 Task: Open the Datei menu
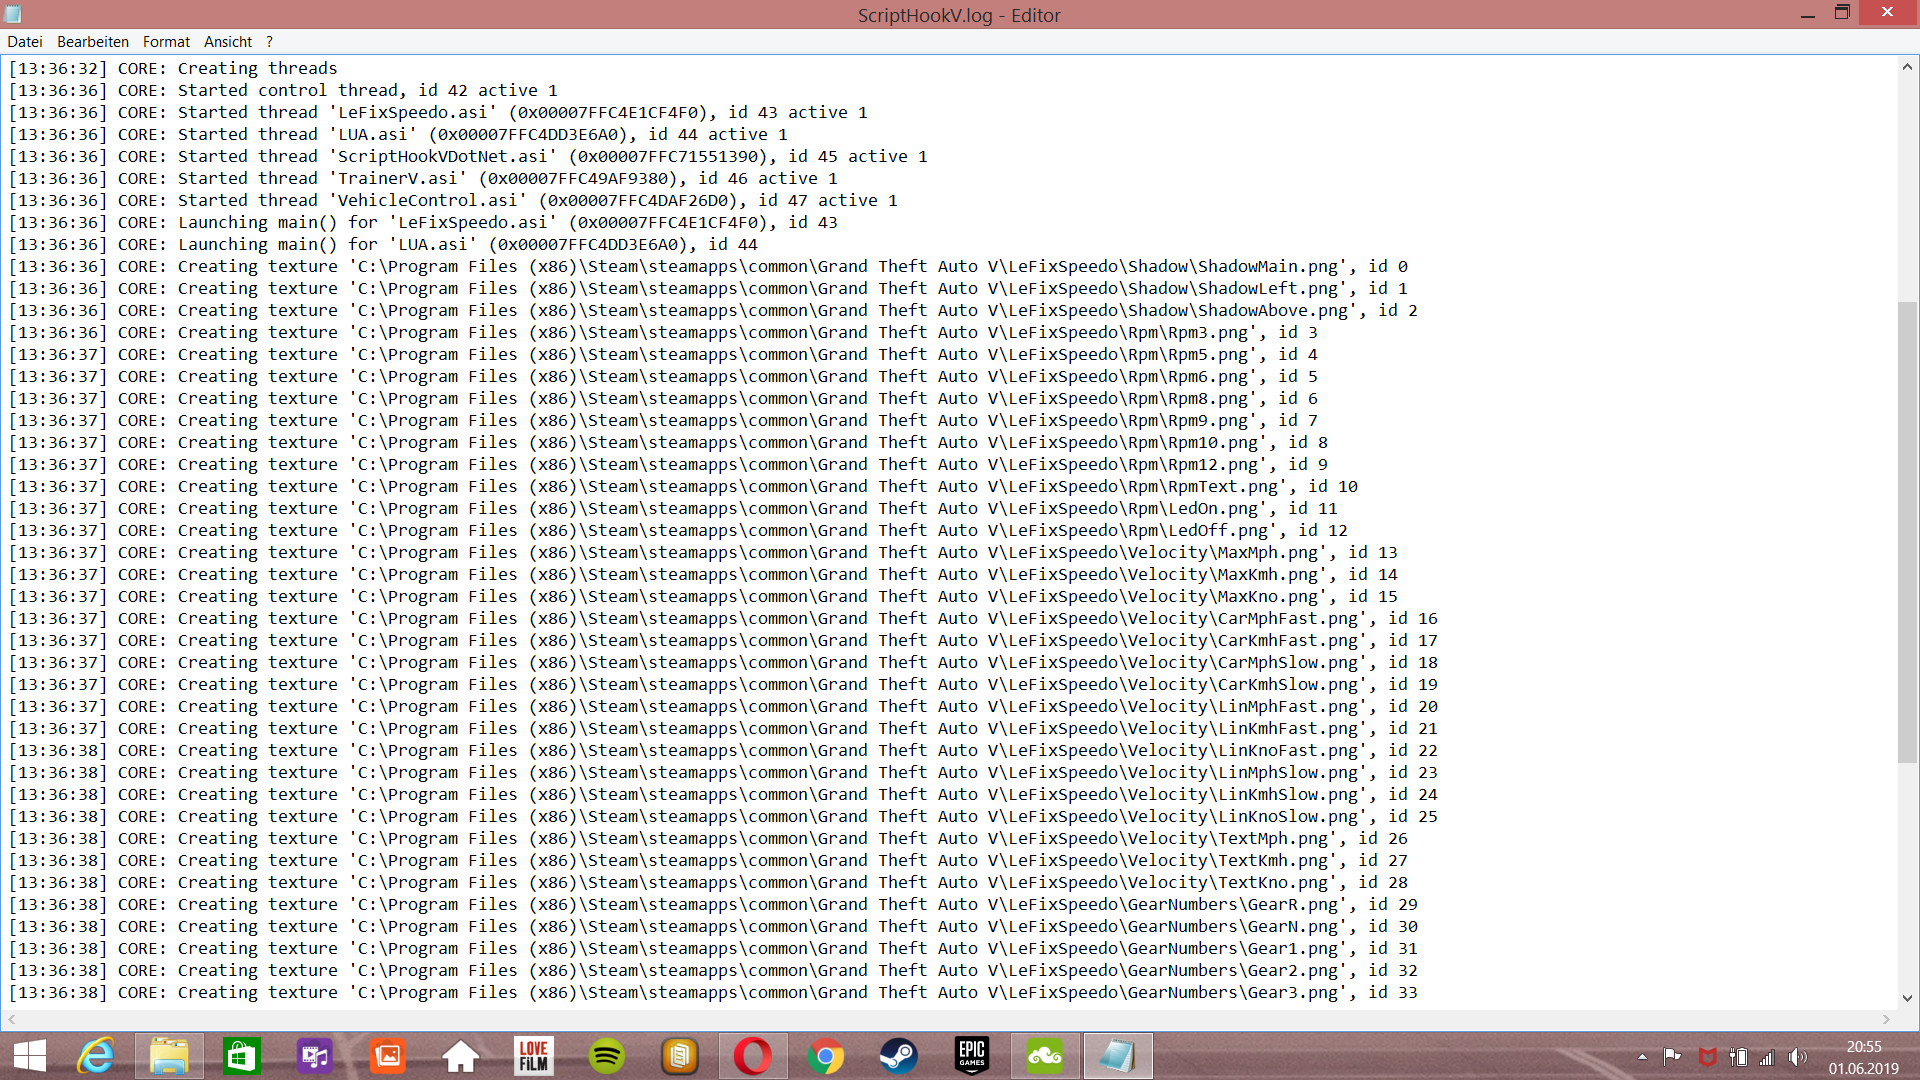(24, 42)
